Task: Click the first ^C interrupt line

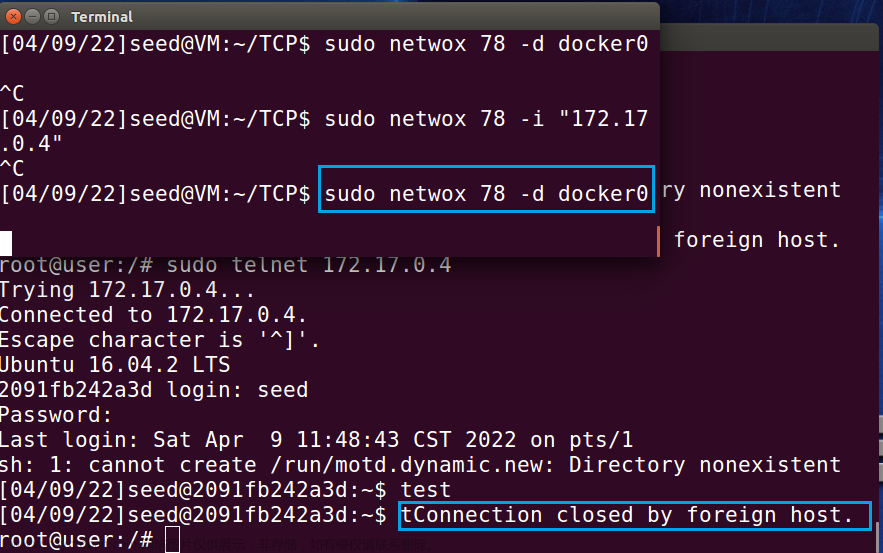Action: coord(12,93)
